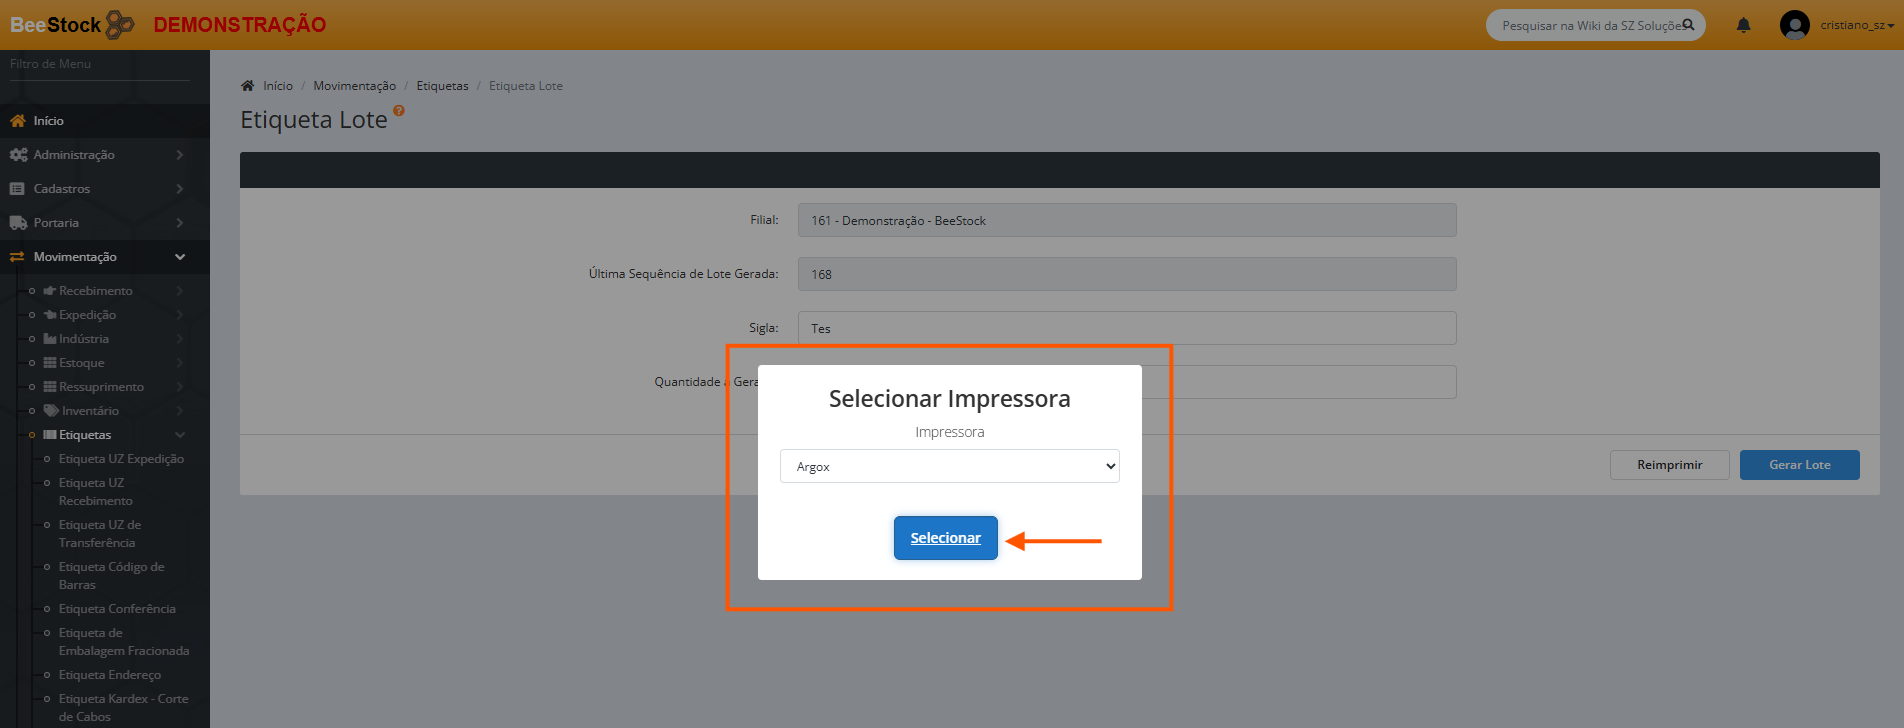Click the Administração gears icon
This screenshot has width=1904, height=728.
[18, 155]
